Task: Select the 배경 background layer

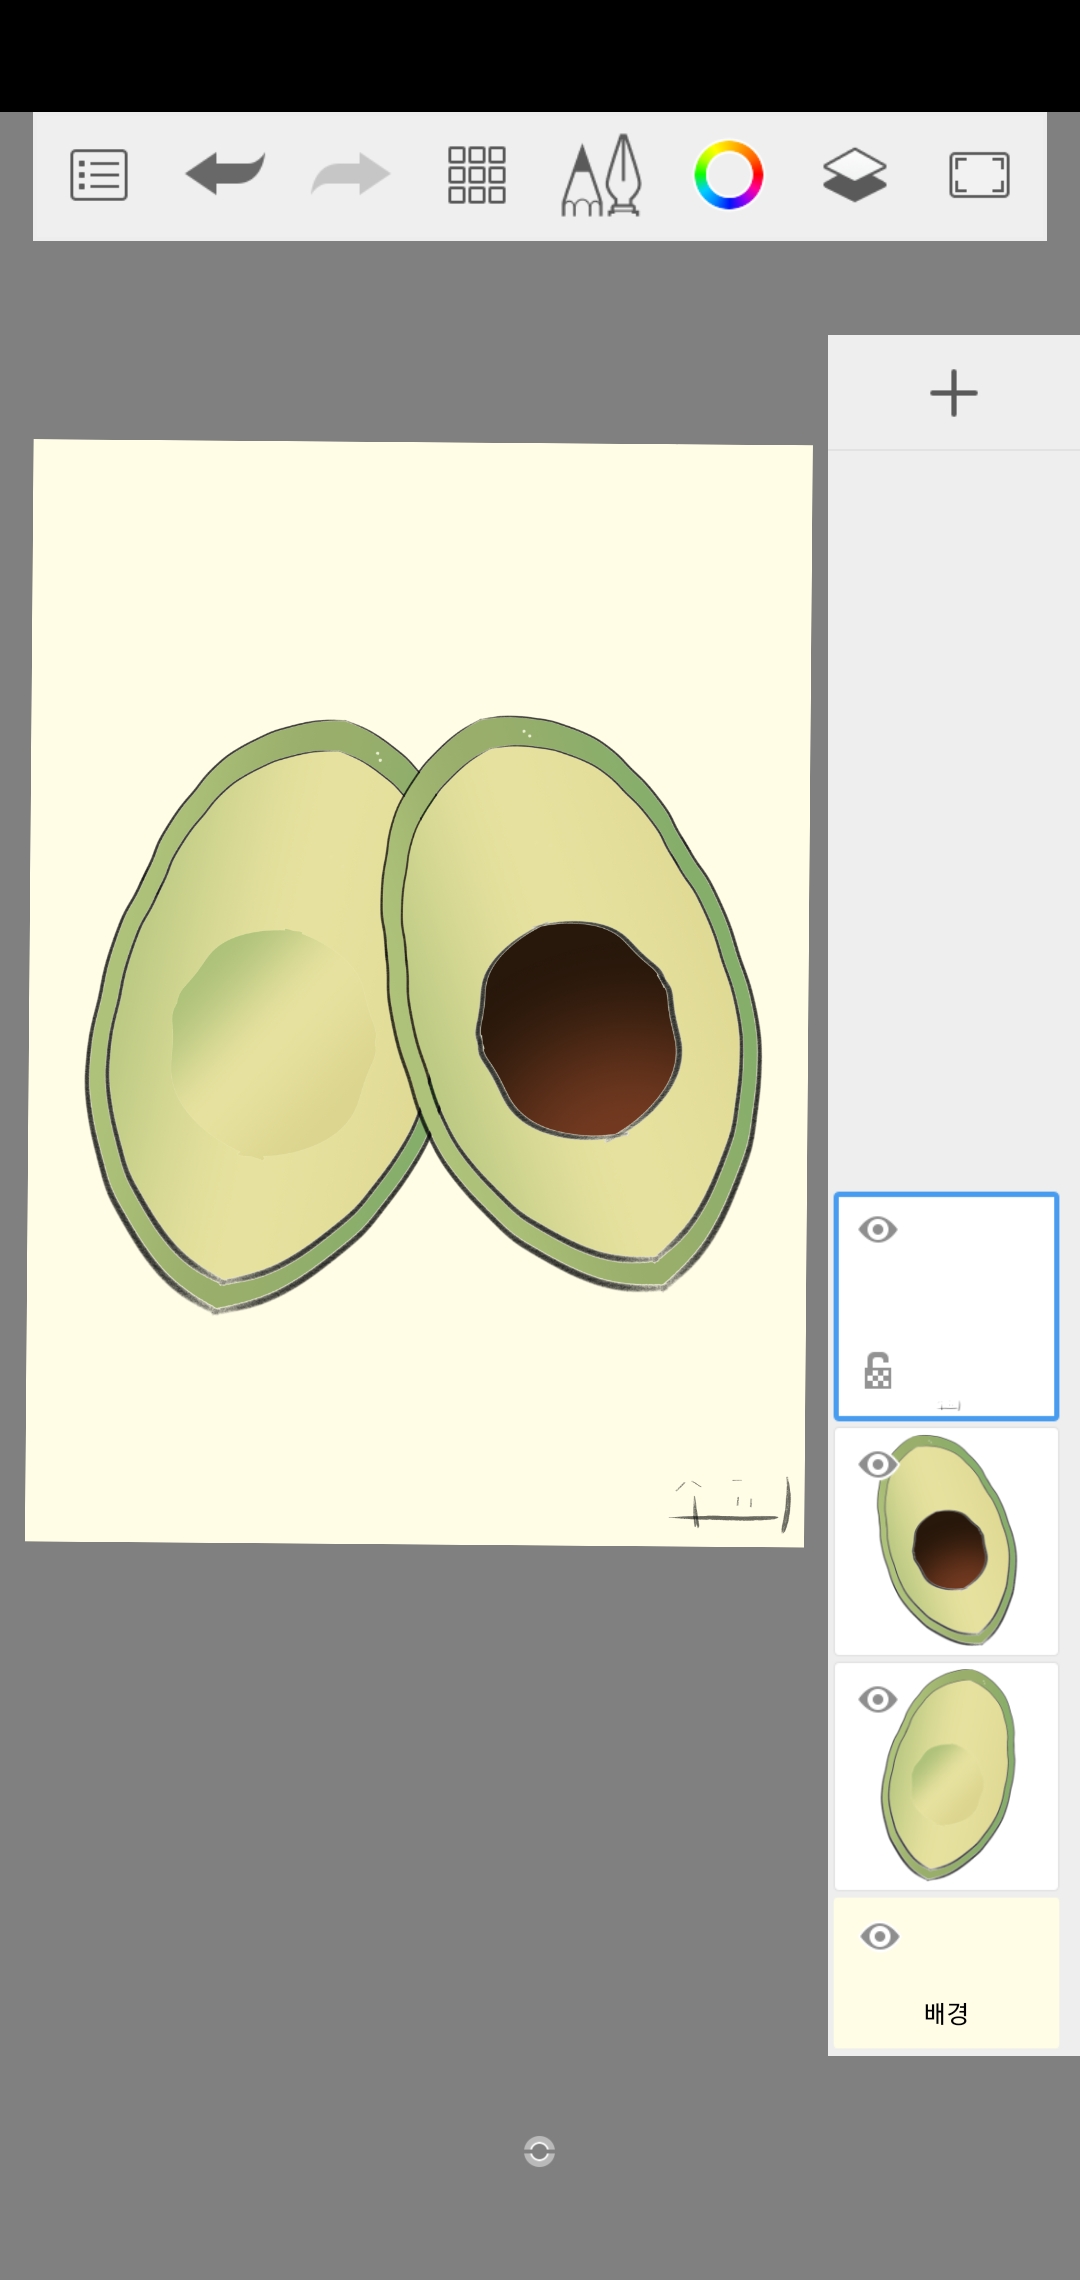Action: point(946,1973)
